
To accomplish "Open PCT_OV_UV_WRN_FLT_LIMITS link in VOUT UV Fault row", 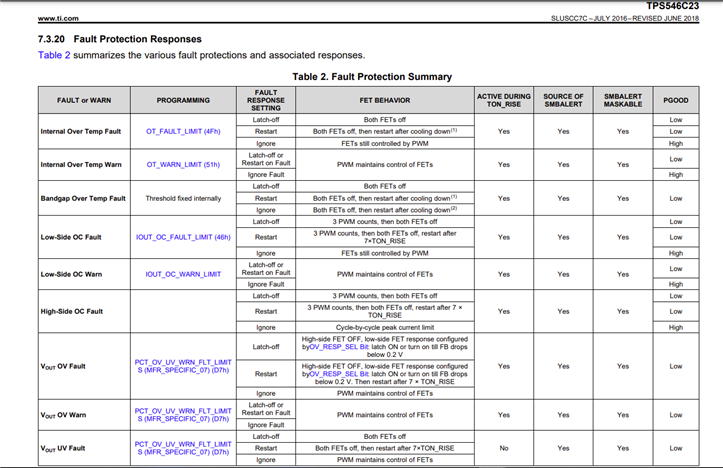I will [183, 448].
